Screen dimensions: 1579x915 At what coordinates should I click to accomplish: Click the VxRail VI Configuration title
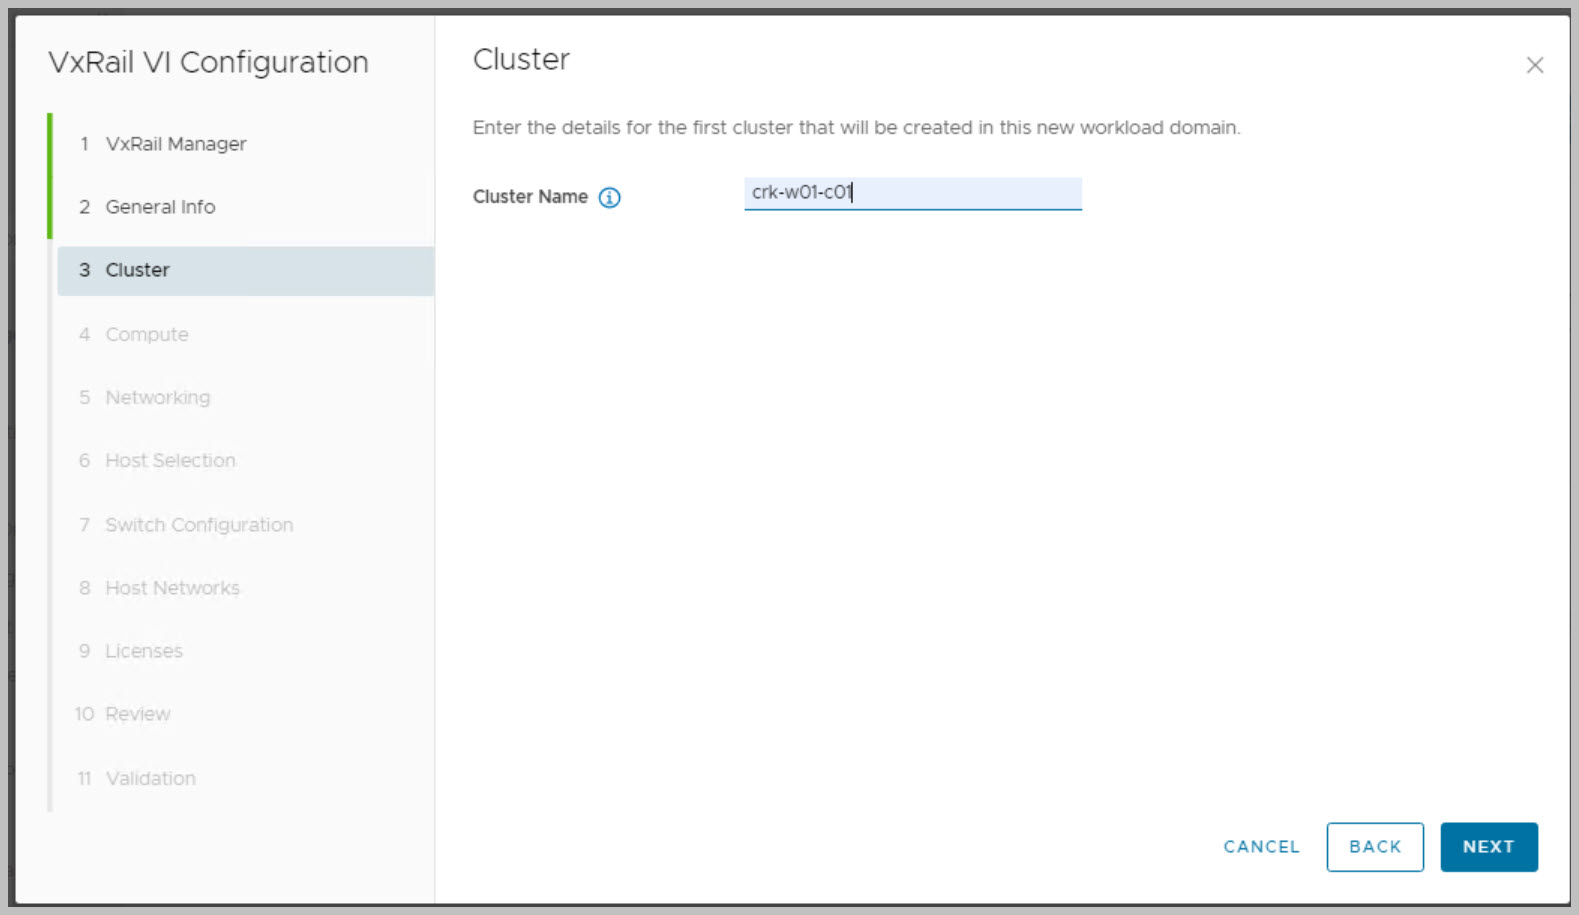(208, 62)
